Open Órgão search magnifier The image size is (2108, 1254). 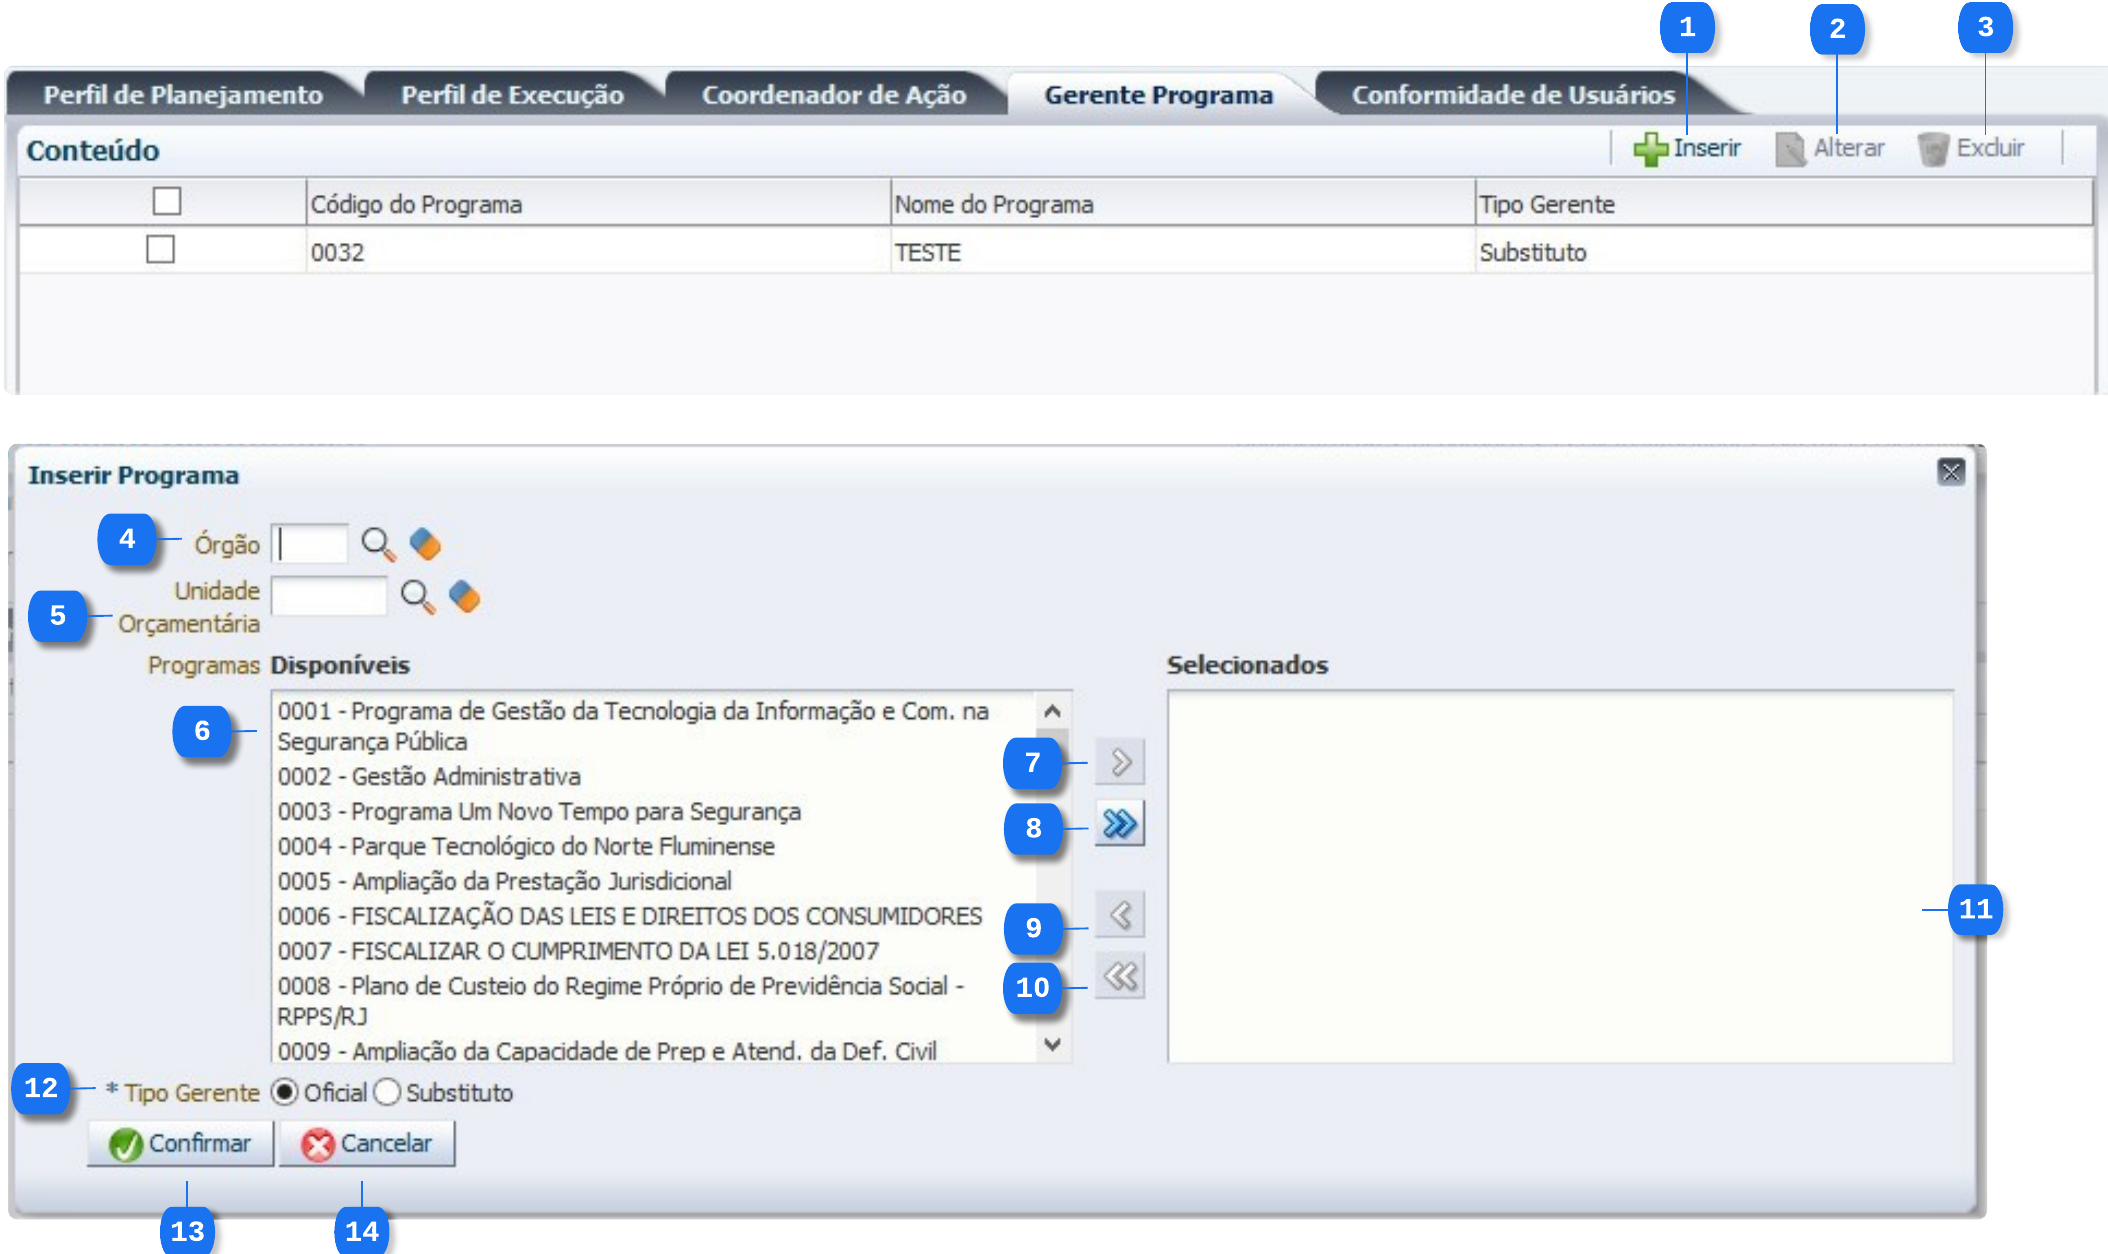pyautogui.click(x=378, y=544)
